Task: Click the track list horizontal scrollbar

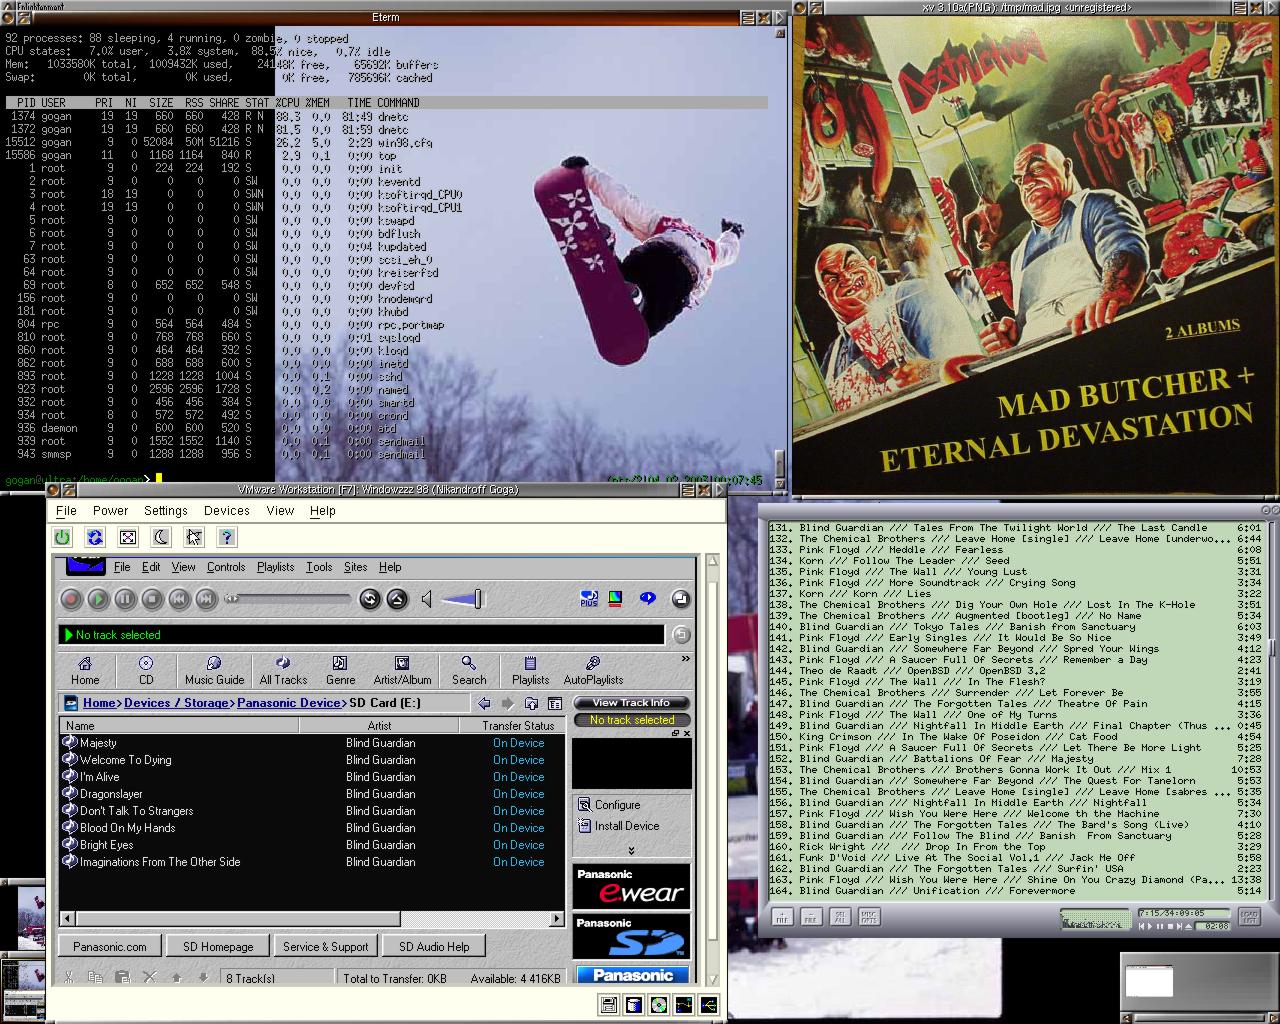Action: (x=311, y=919)
